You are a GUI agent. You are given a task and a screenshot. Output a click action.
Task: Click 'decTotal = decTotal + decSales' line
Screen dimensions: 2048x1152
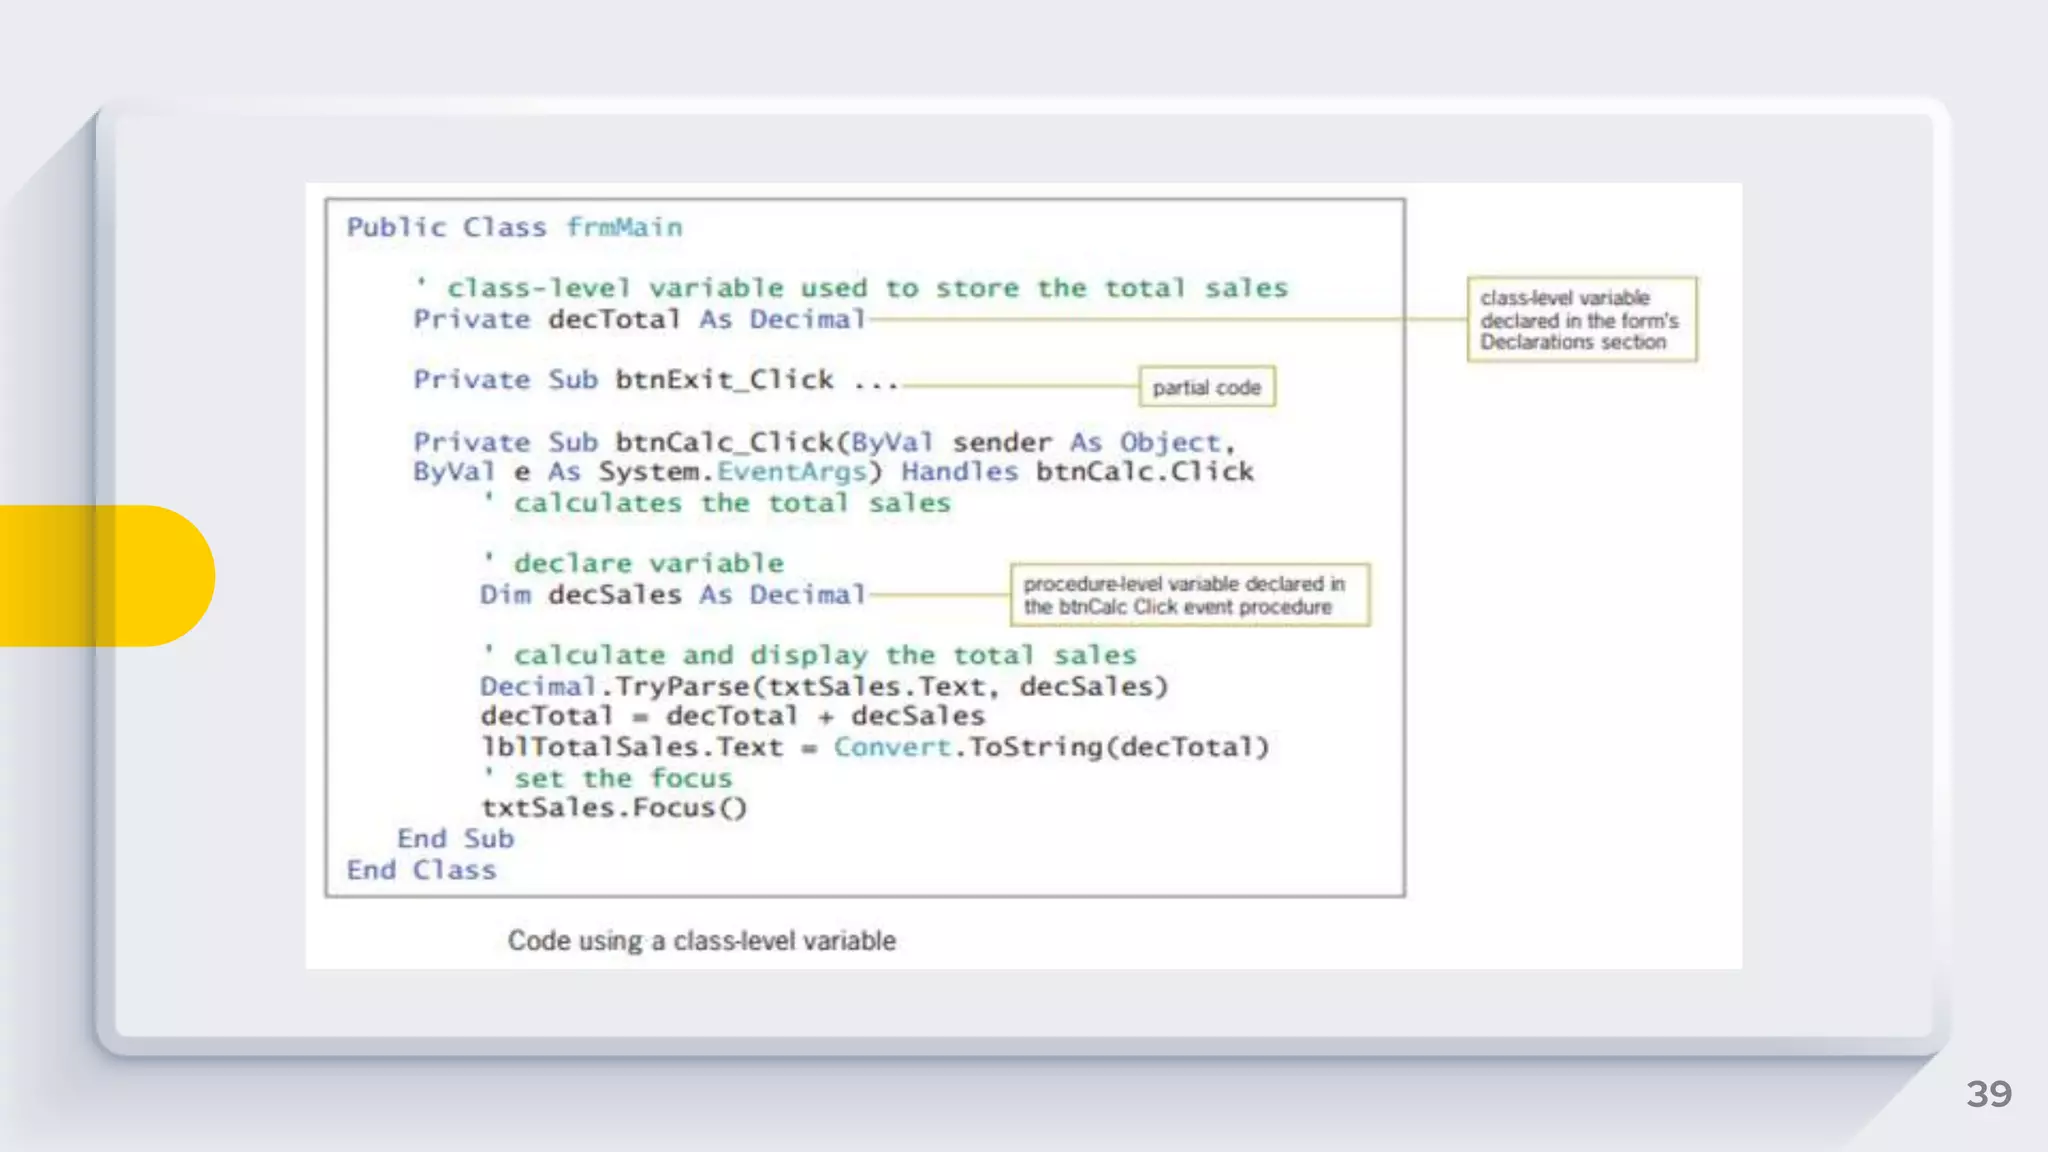pyautogui.click(x=732, y=717)
